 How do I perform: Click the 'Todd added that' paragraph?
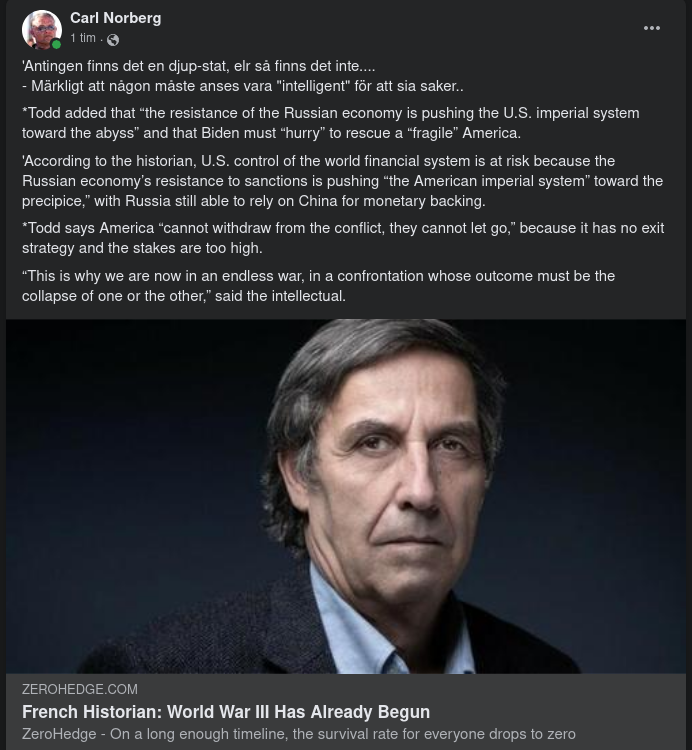pyautogui.click(x=330, y=123)
